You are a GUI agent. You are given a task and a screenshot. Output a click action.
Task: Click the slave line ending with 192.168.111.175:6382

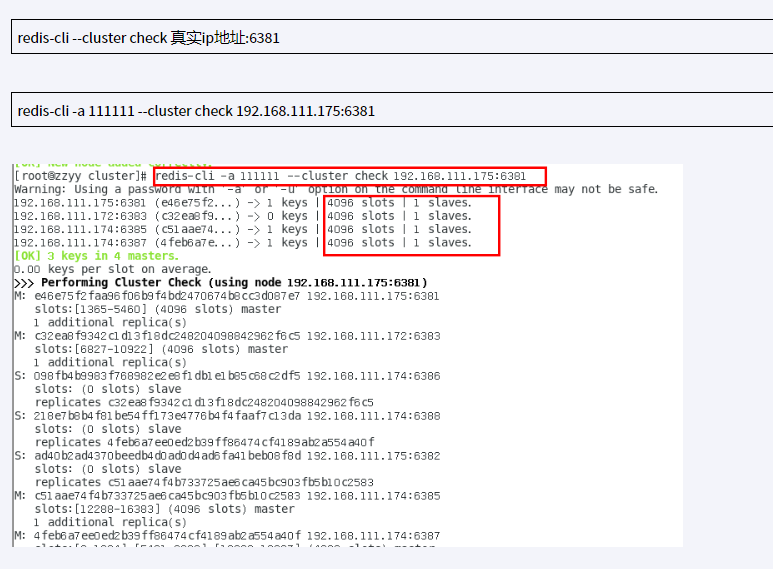pyautogui.click(x=227, y=456)
